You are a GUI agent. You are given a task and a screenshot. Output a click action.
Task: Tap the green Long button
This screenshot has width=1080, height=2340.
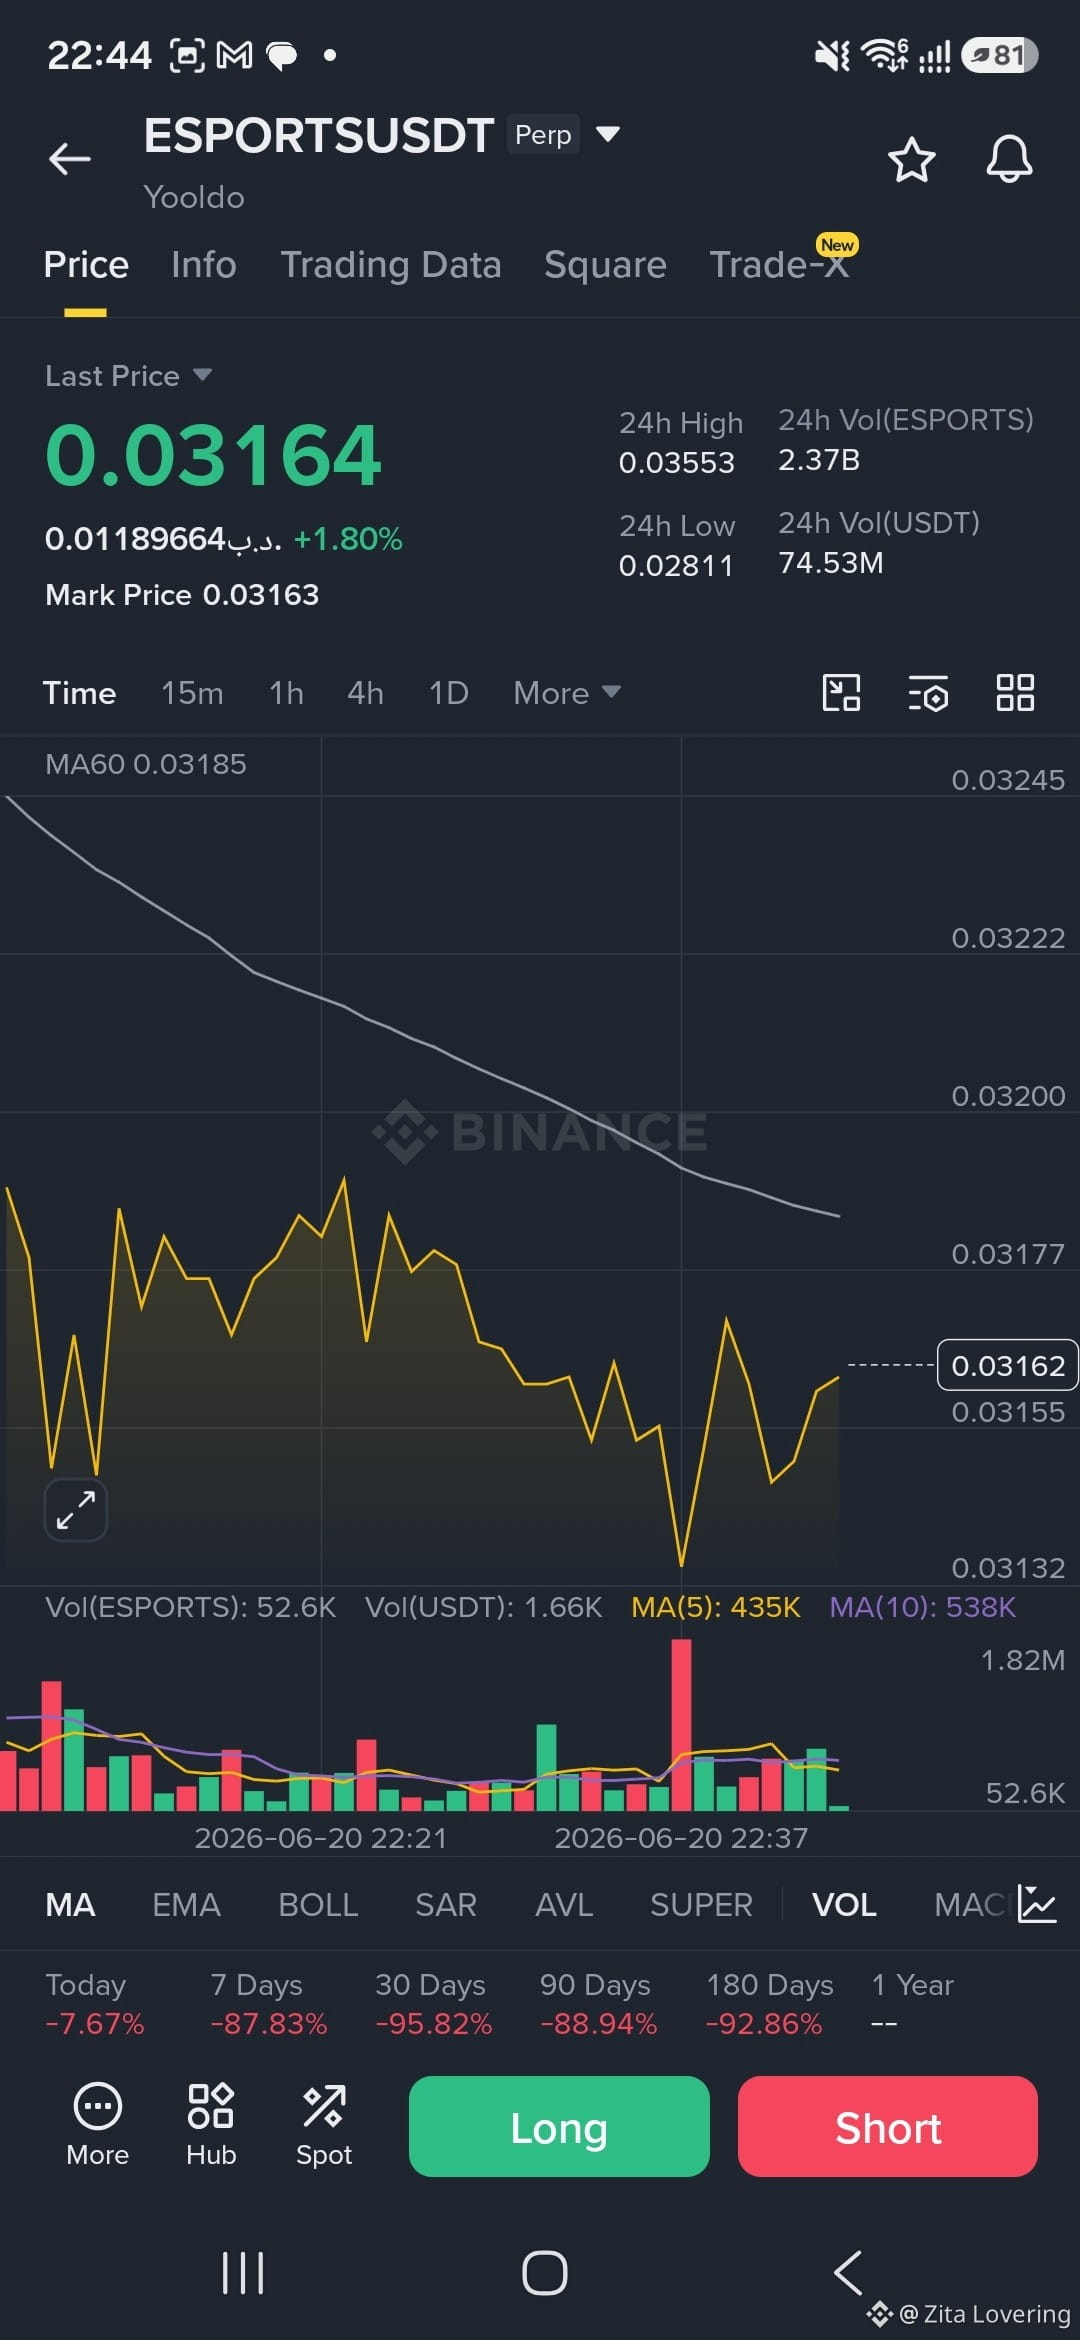click(x=559, y=2127)
